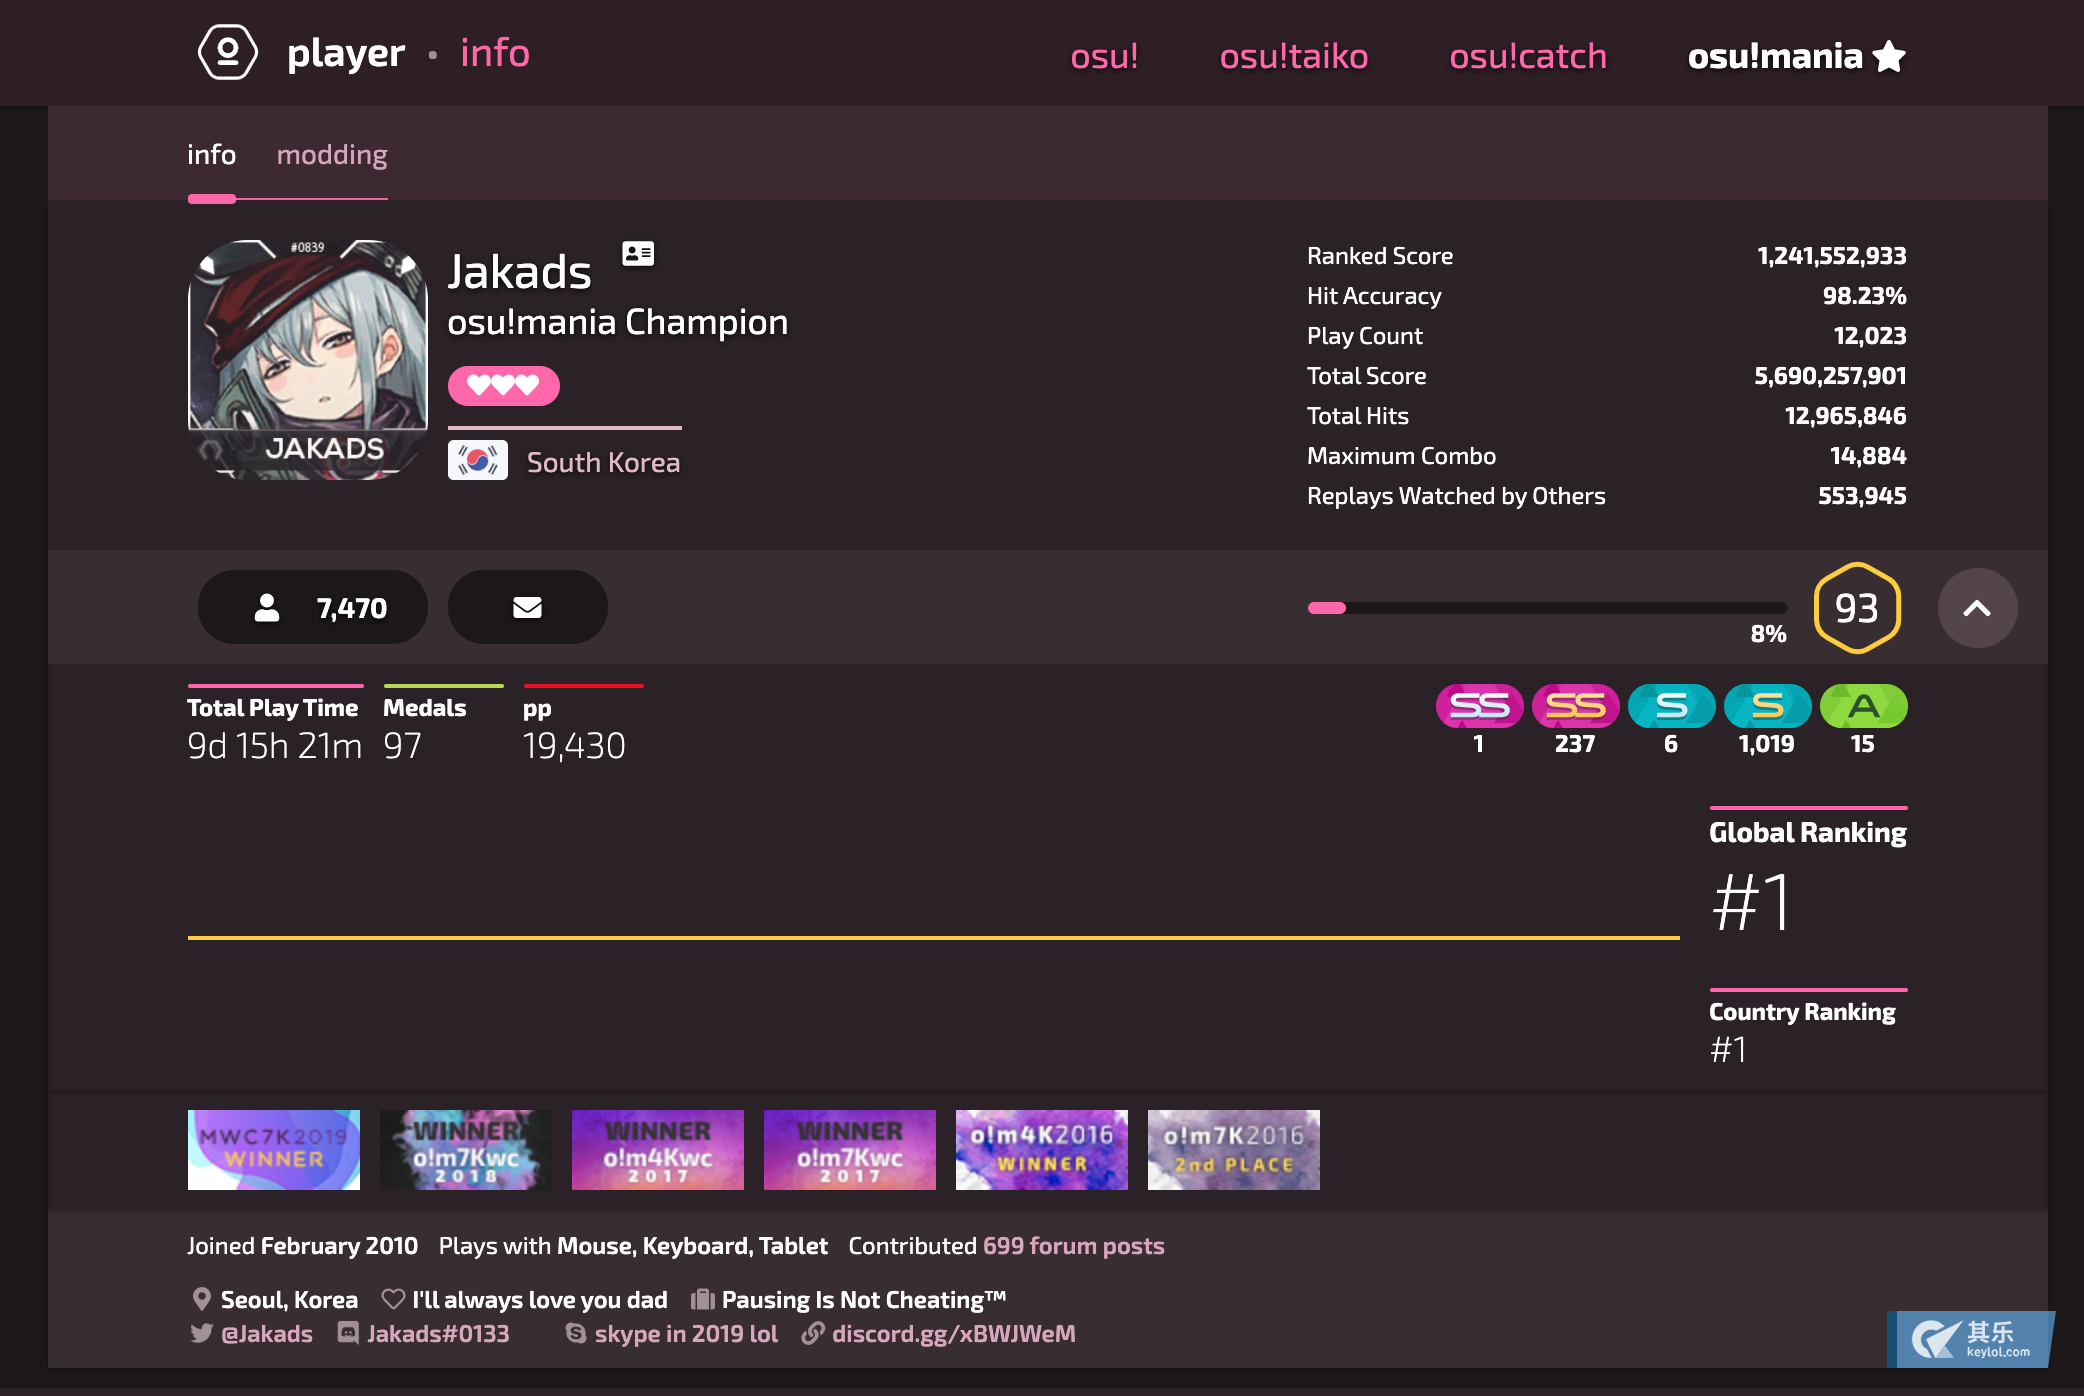Click the supporter hearts badge
Viewport: 2084px width, 1396px height.
pos(503,385)
